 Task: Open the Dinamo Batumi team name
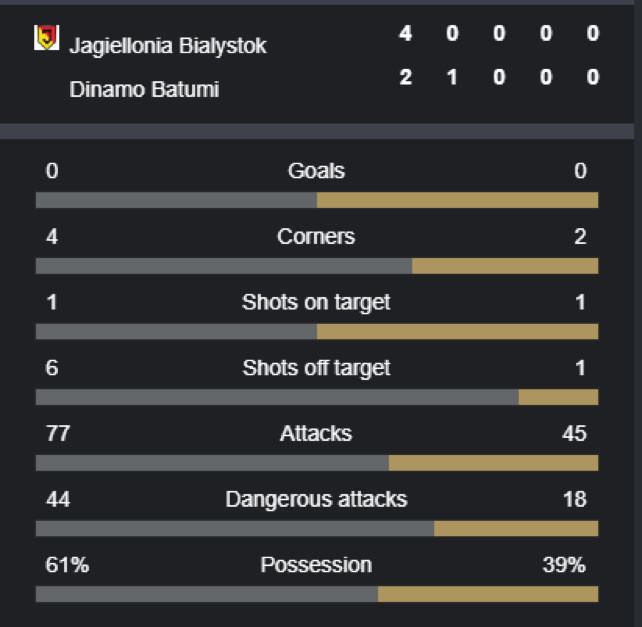tap(144, 89)
